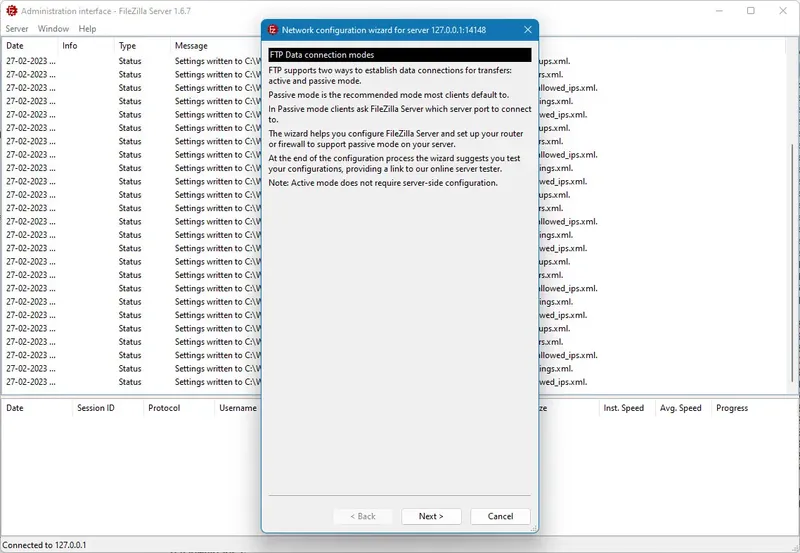Click the 'Note: Active mode does not require' line
The width and height of the screenshot is (800, 553).
(383, 183)
